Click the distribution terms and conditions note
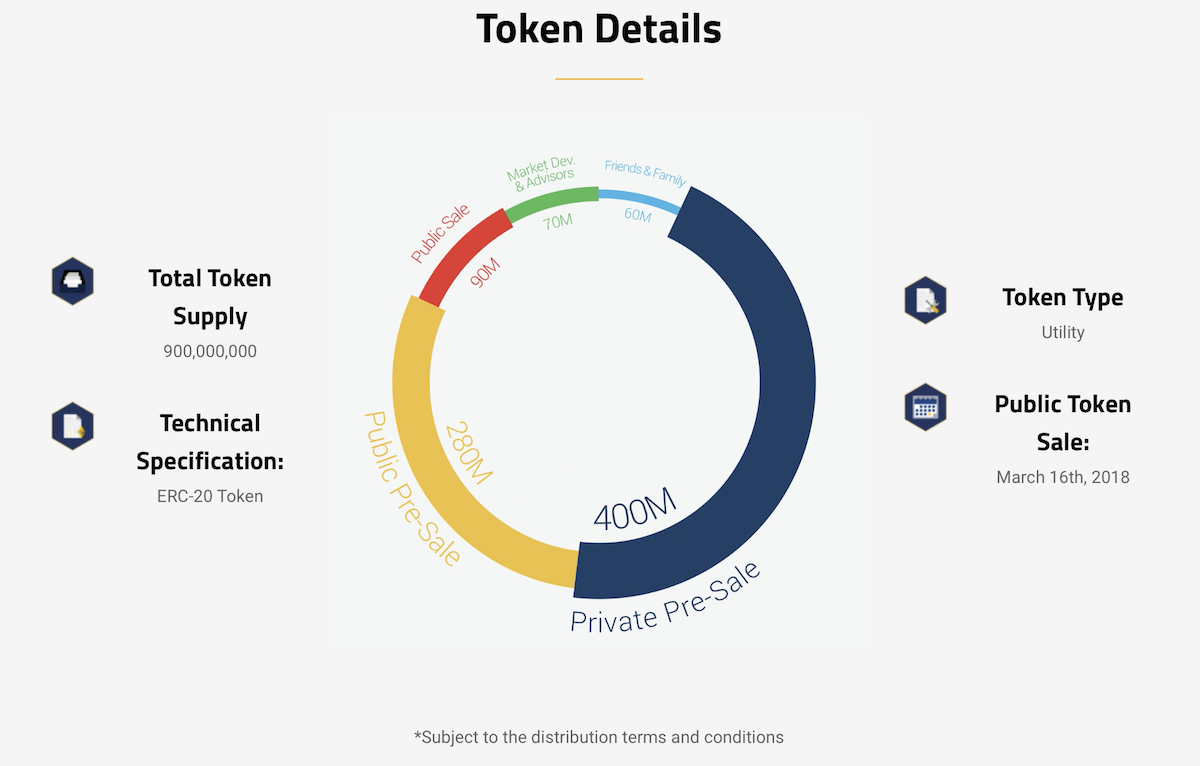1200x766 pixels. coord(599,737)
